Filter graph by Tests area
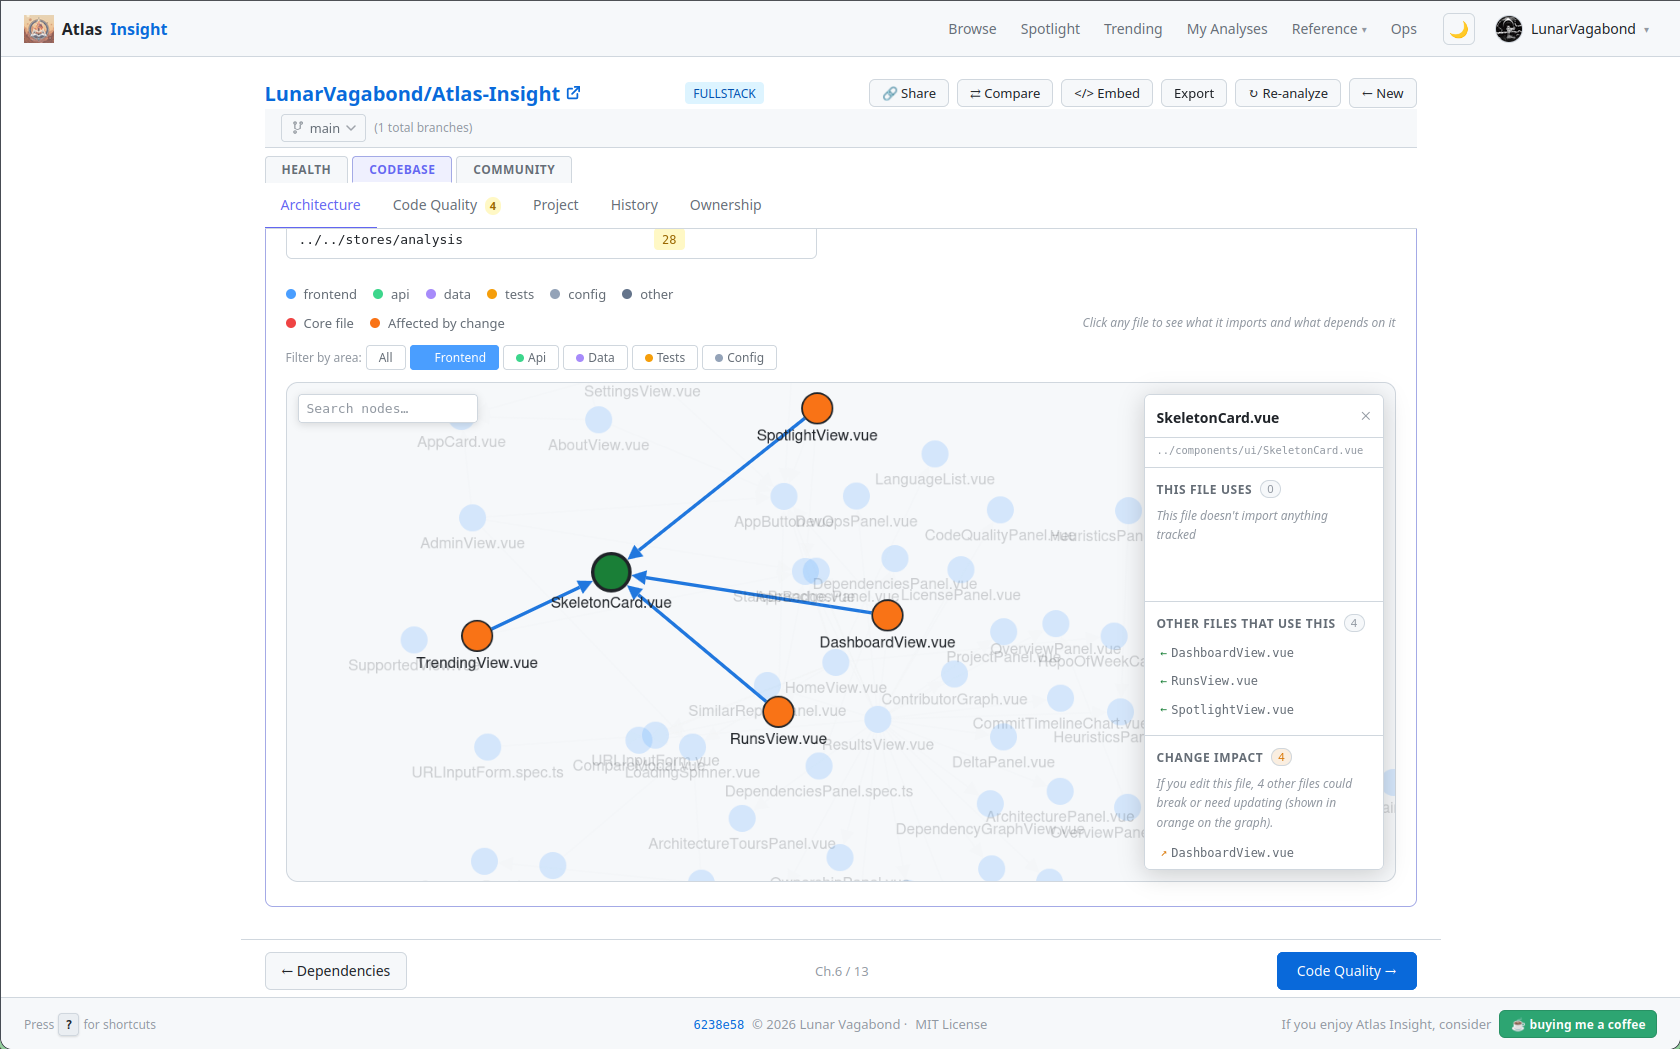Viewport: 1680px width, 1049px height. [665, 358]
